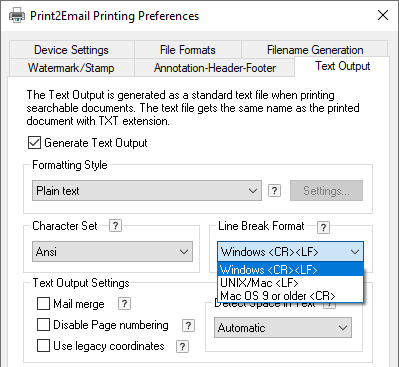
Task: Go to Watermark/Stamp tab
Action: [71, 68]
